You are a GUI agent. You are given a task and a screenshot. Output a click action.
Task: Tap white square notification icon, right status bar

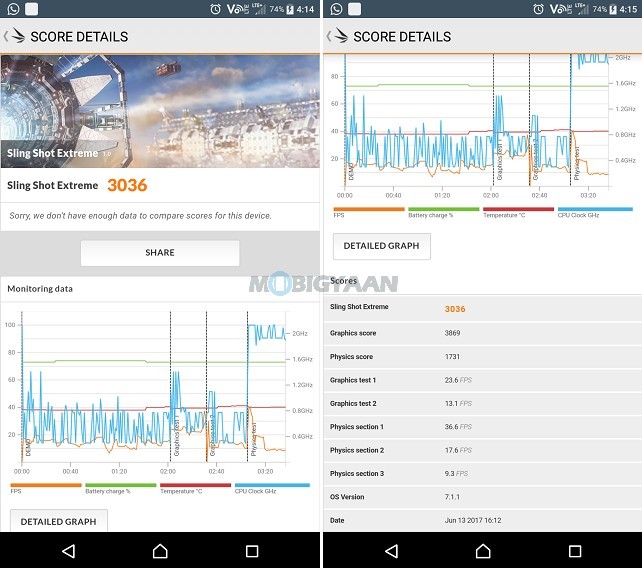point(355,9)
